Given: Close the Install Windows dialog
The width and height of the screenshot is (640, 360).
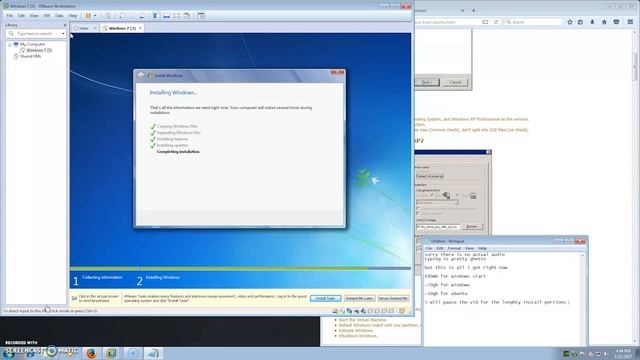Looking at the screenshot, I should [337, 72].
